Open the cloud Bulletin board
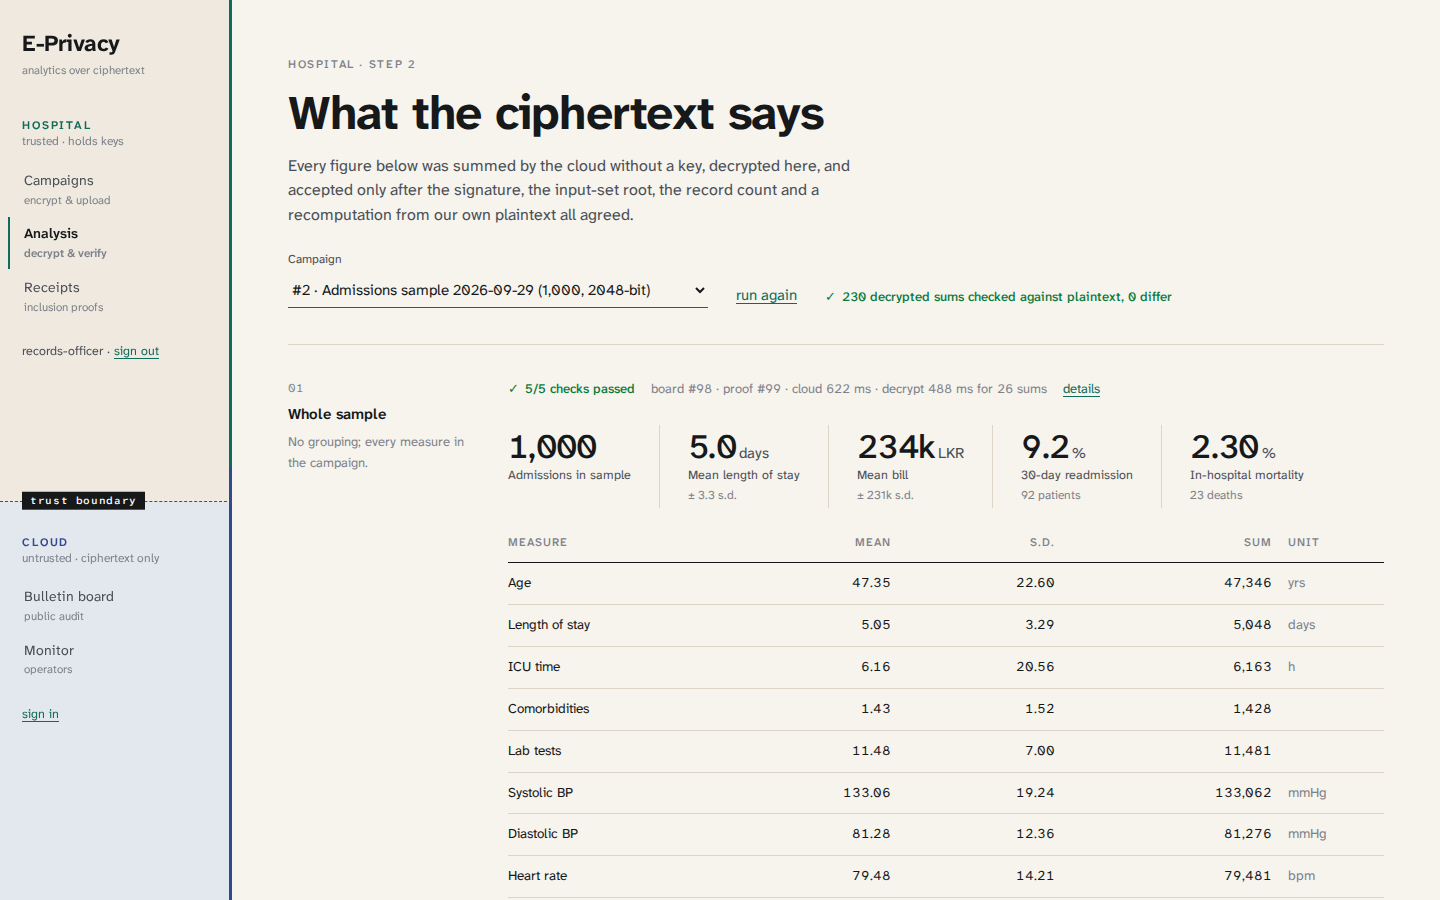 click(68, 606)
